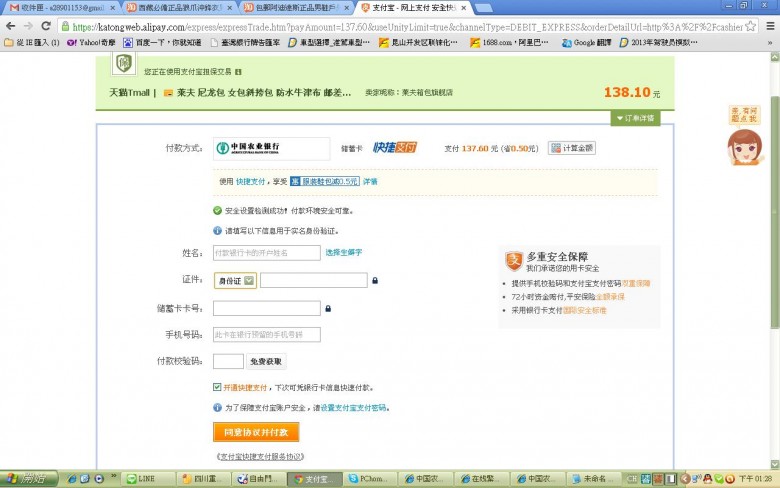Reload the Alipay payment page
Image resolution: width=780 pixels, height=488 pixels.
pos(45,27)
